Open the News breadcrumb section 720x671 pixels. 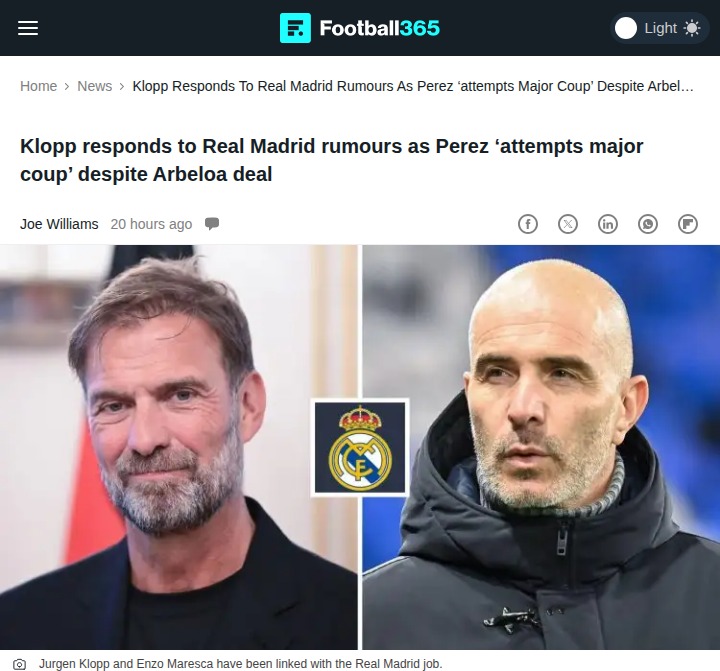[95, 86]
